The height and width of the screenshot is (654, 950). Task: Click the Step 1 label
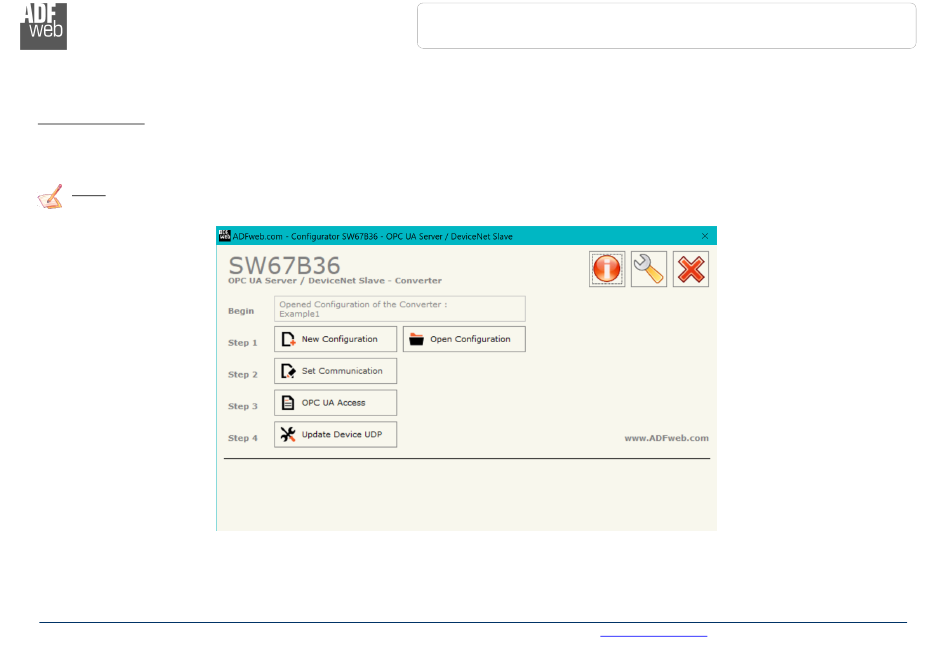(x=242, y=342)
